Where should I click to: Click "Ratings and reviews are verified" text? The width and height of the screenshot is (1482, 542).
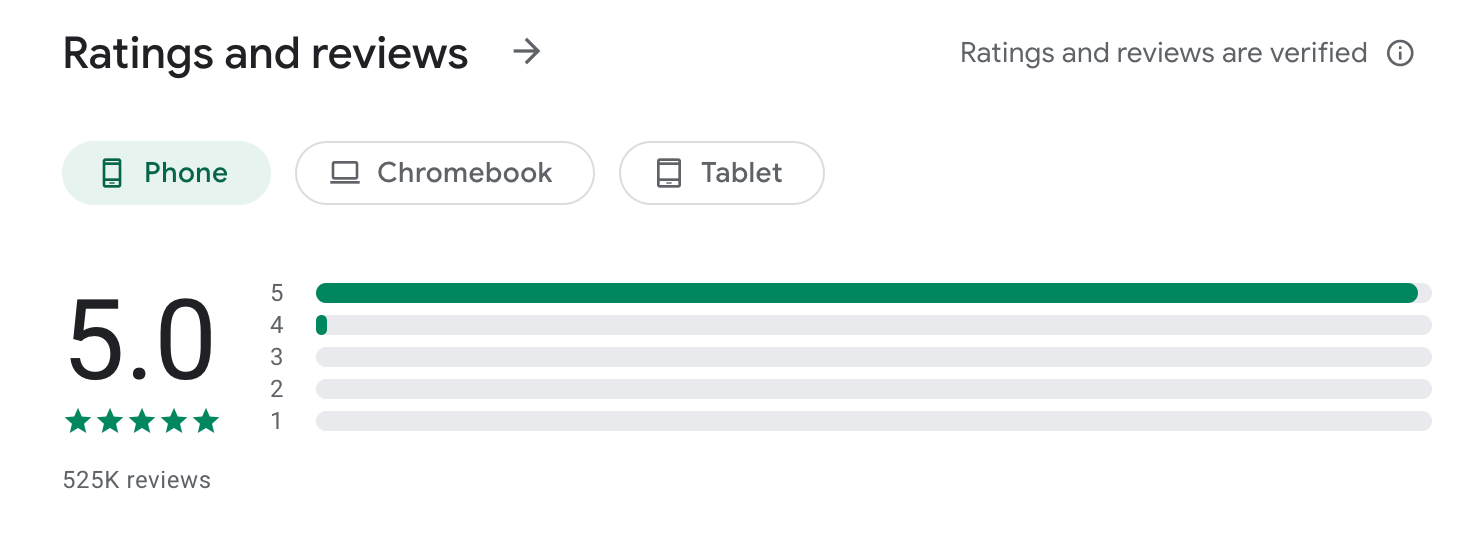[1163, 53]
